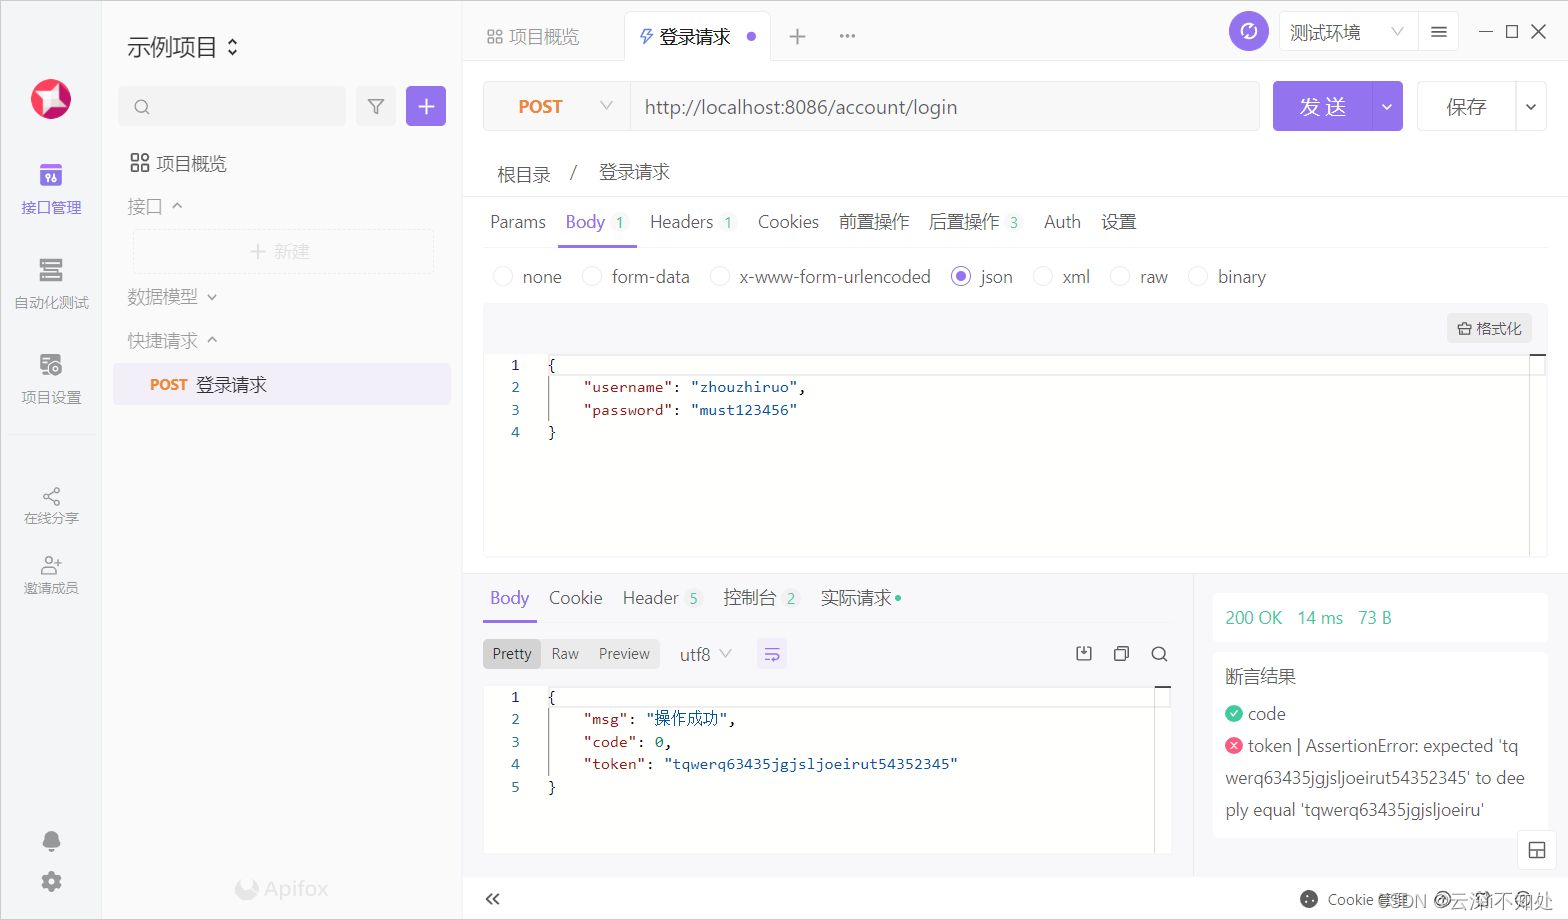
Task: Open project settings in sidebar
Action: pos(51,379)
